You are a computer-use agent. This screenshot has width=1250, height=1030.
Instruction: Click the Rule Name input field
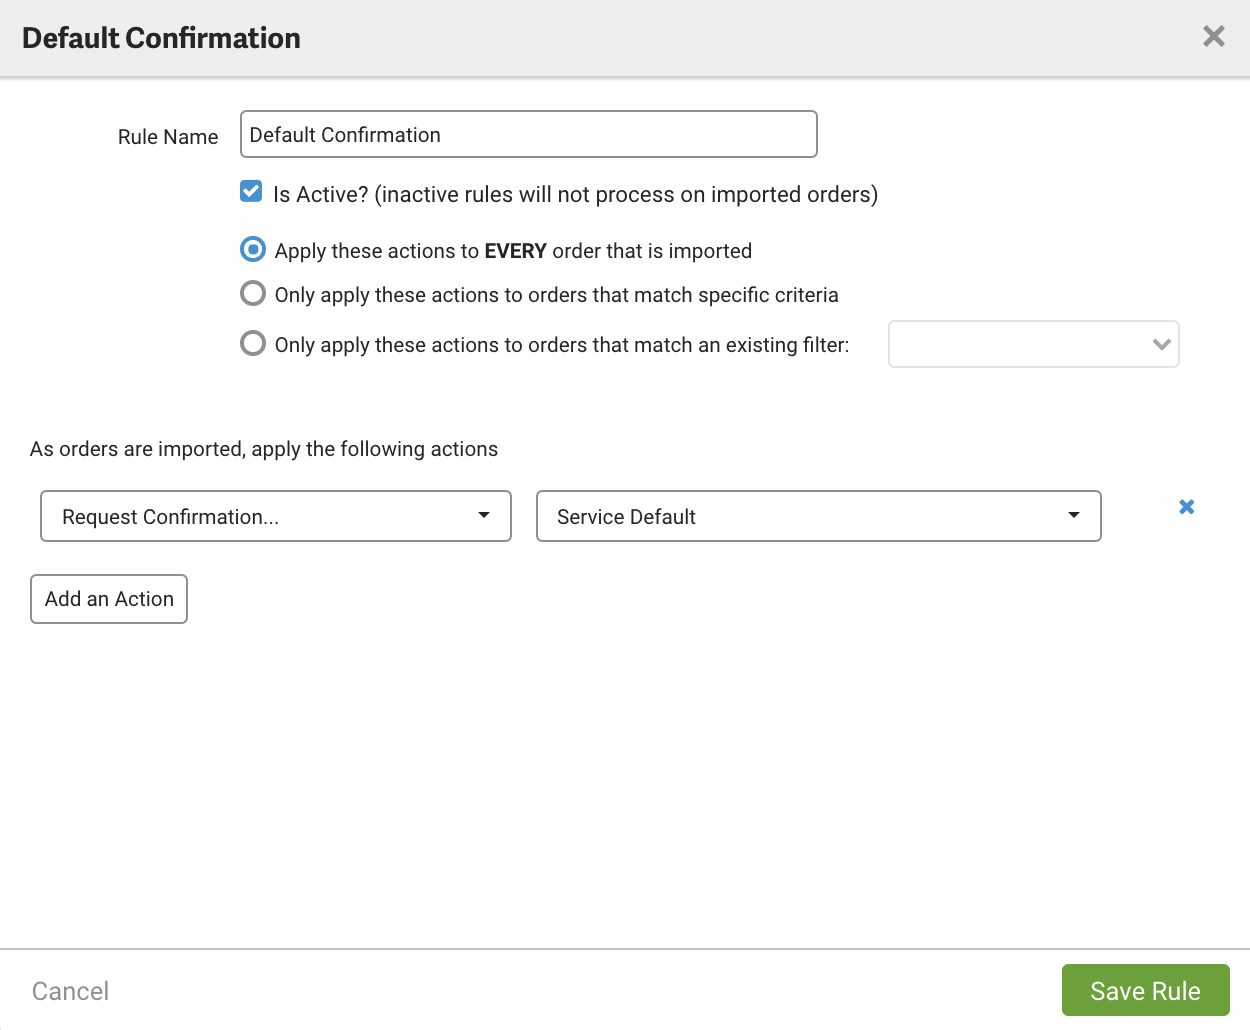point(529,134)
